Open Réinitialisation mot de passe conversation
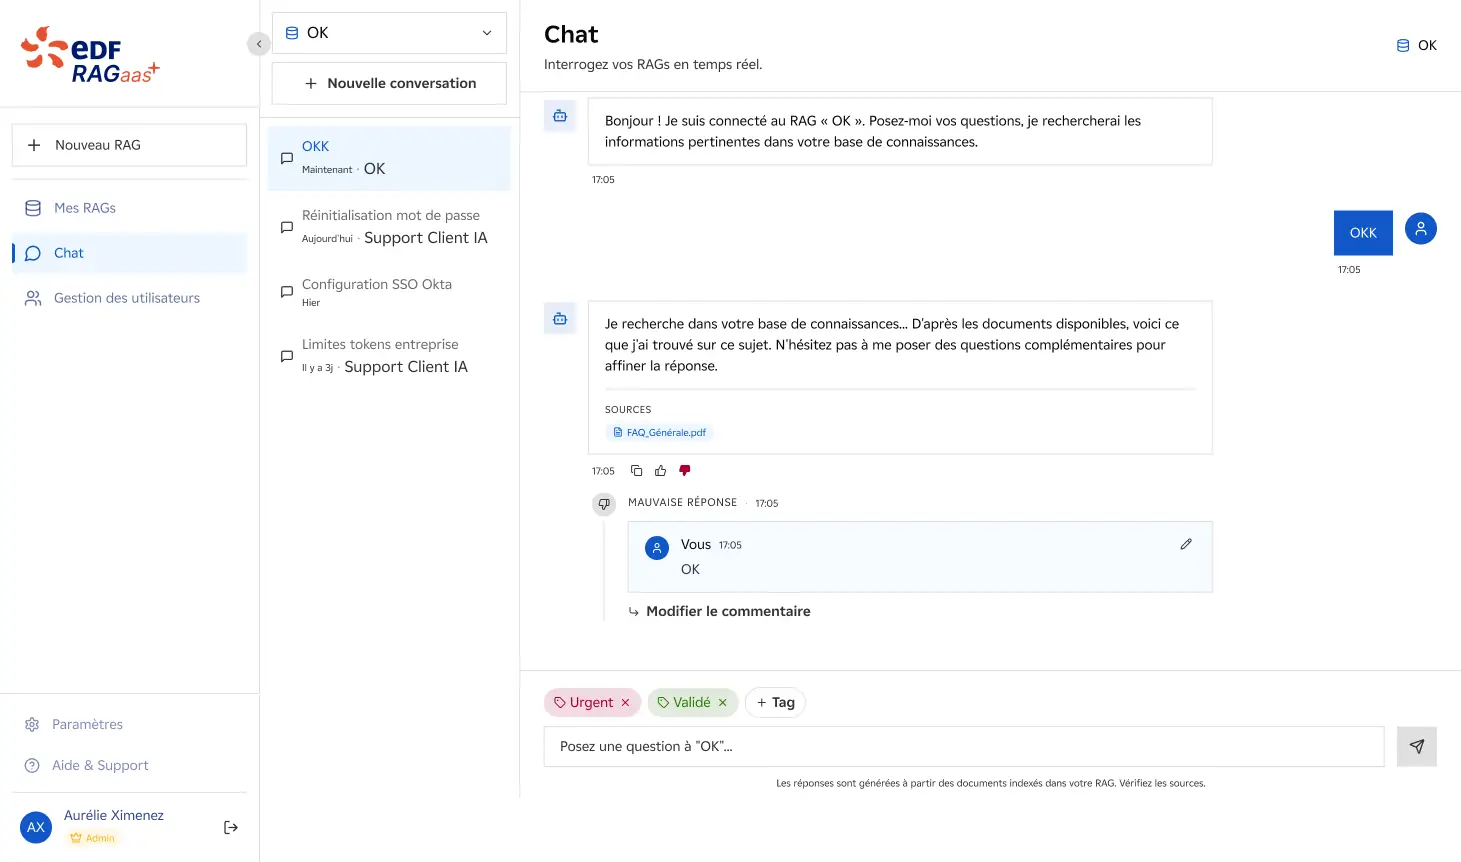 (x=389, y=227)
